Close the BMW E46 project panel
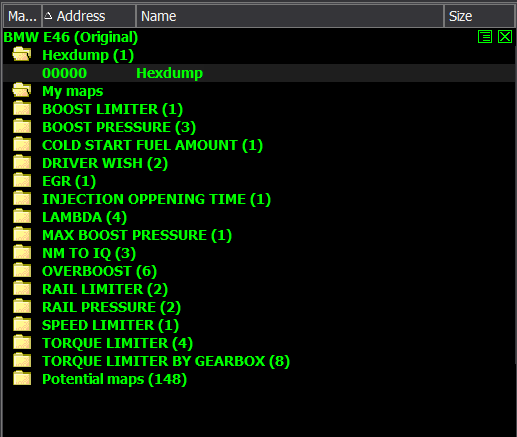 pyautogui.click(x=505, y=37)
